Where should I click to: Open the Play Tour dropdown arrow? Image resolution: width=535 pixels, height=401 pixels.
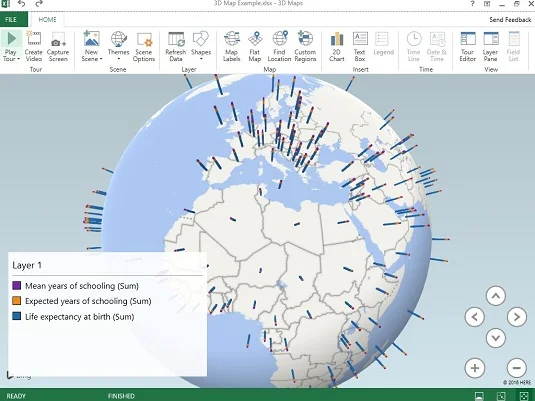(18, 59)
